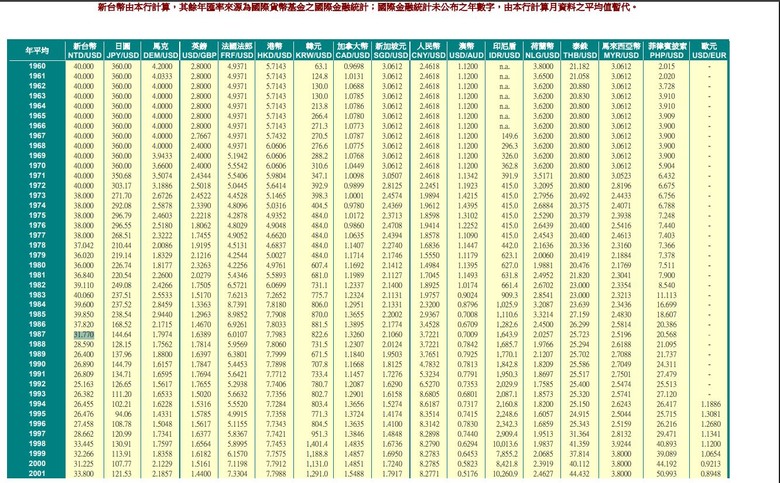Click the THB value 44.432 for 2001
780x483 pixels.
coord(580,474)
